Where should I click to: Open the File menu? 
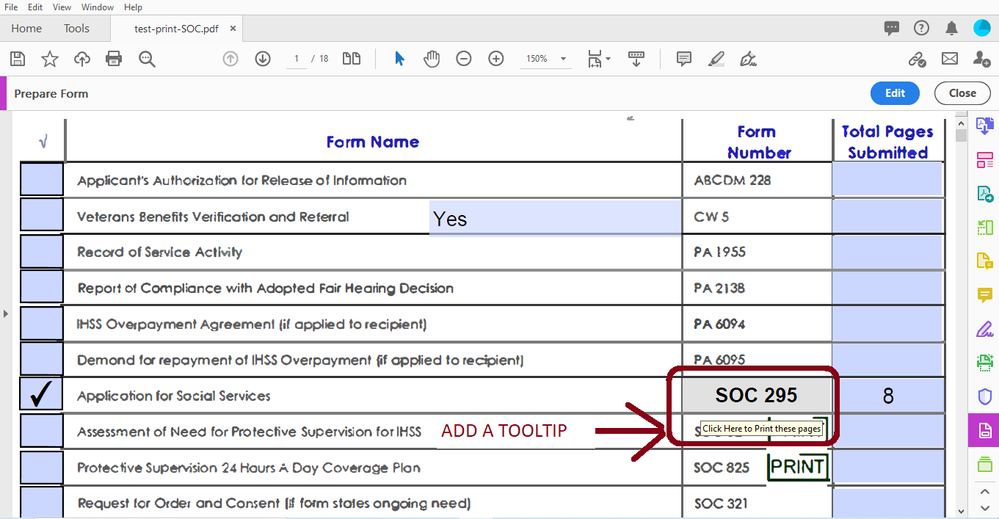point(11,7)
